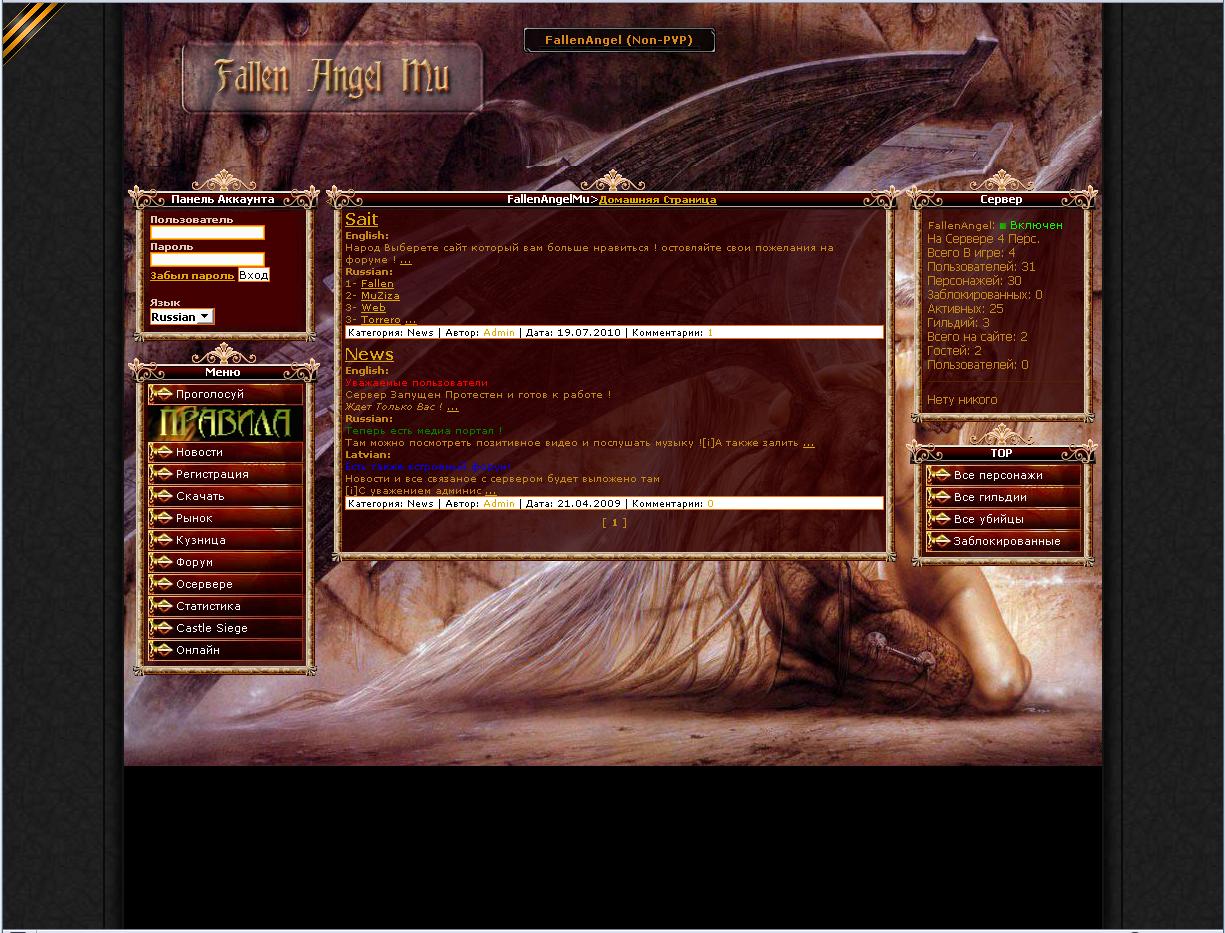Click the arrow icon beside Осервере
The image size is (1225, 933).
tap(161, 584)
